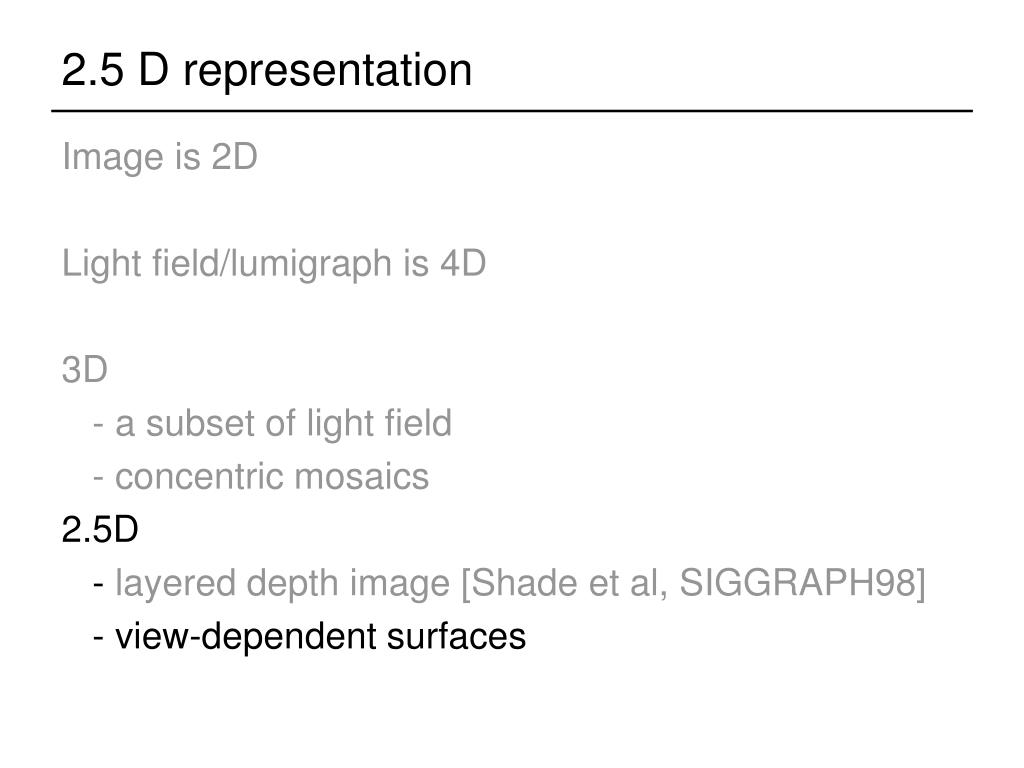The width and height of the screenshot is (1024, 768).
Task: Click the word 'representation' in the title
Action: (x=327, y=72)
